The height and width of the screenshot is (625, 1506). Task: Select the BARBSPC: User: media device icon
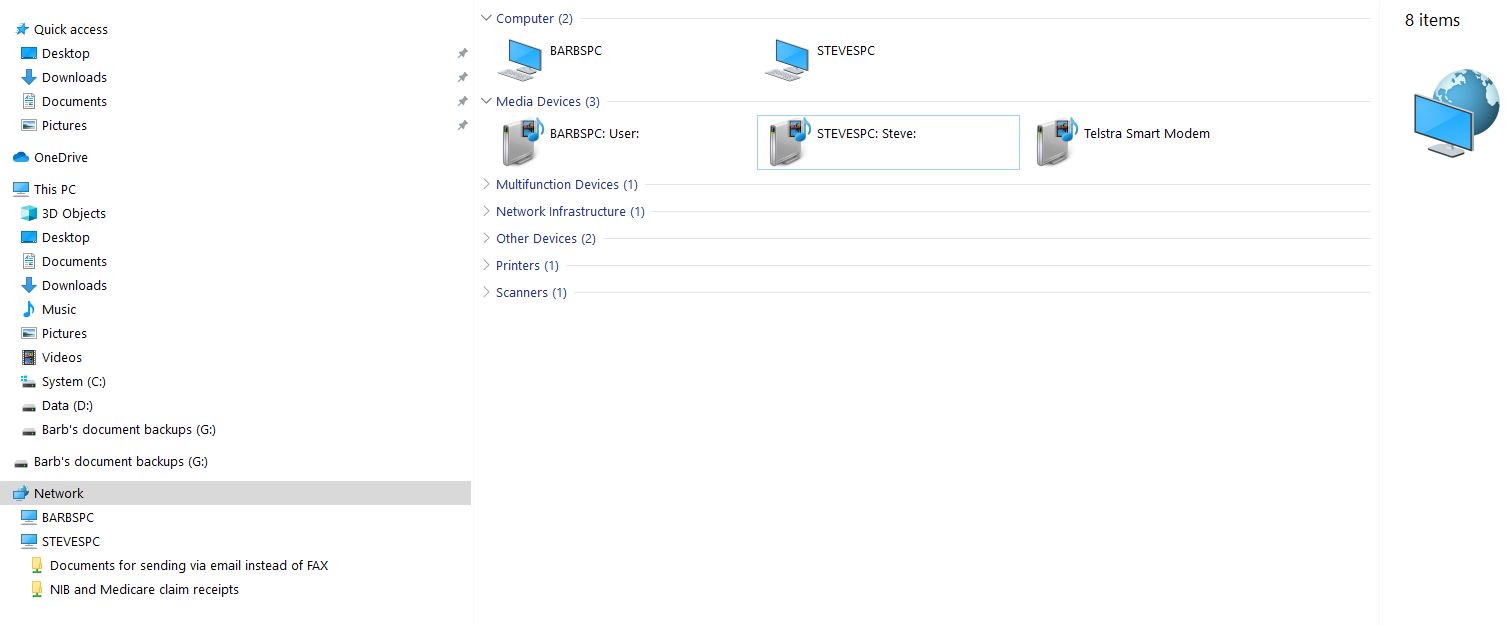[522, 141]
